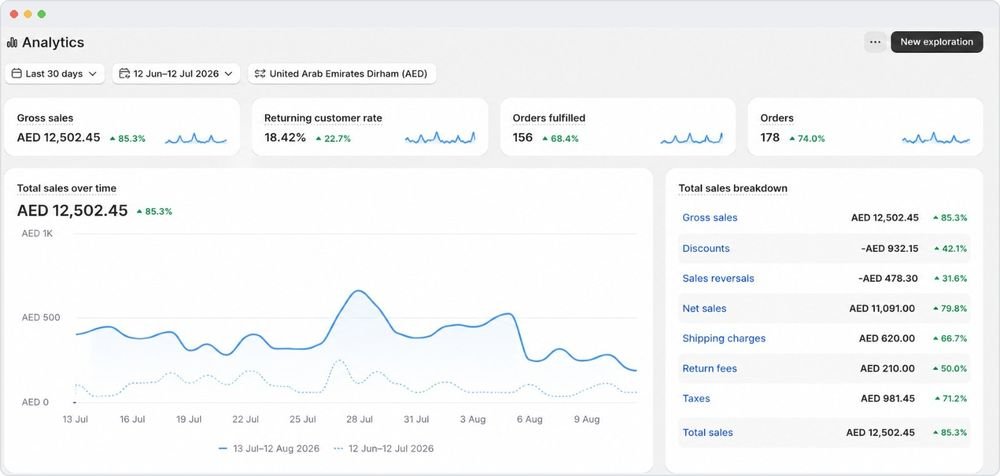Click the Gross sales card title
The image size is (1000, 476).
(x=45, y=118)
